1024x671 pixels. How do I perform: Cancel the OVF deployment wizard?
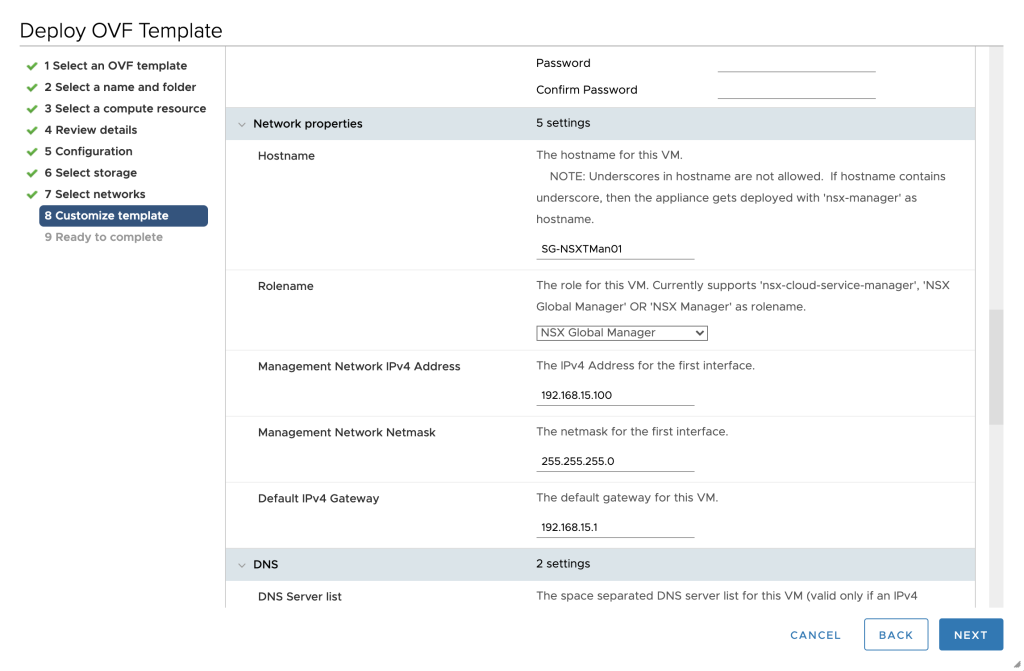pyautogui.click(x=816, y=635)
